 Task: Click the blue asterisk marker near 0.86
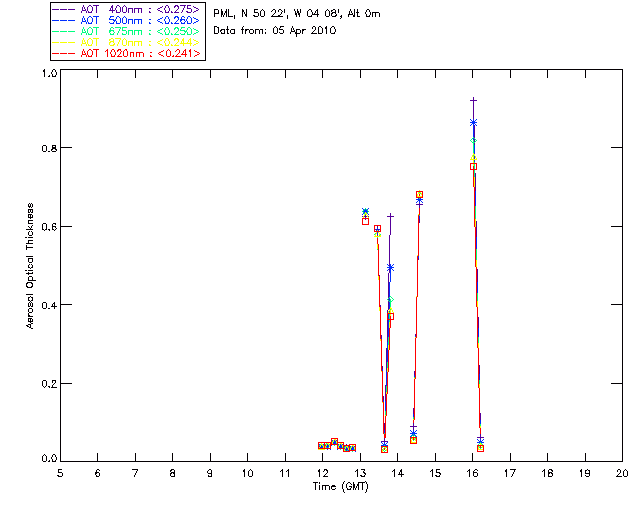click(x=473, y=122)
